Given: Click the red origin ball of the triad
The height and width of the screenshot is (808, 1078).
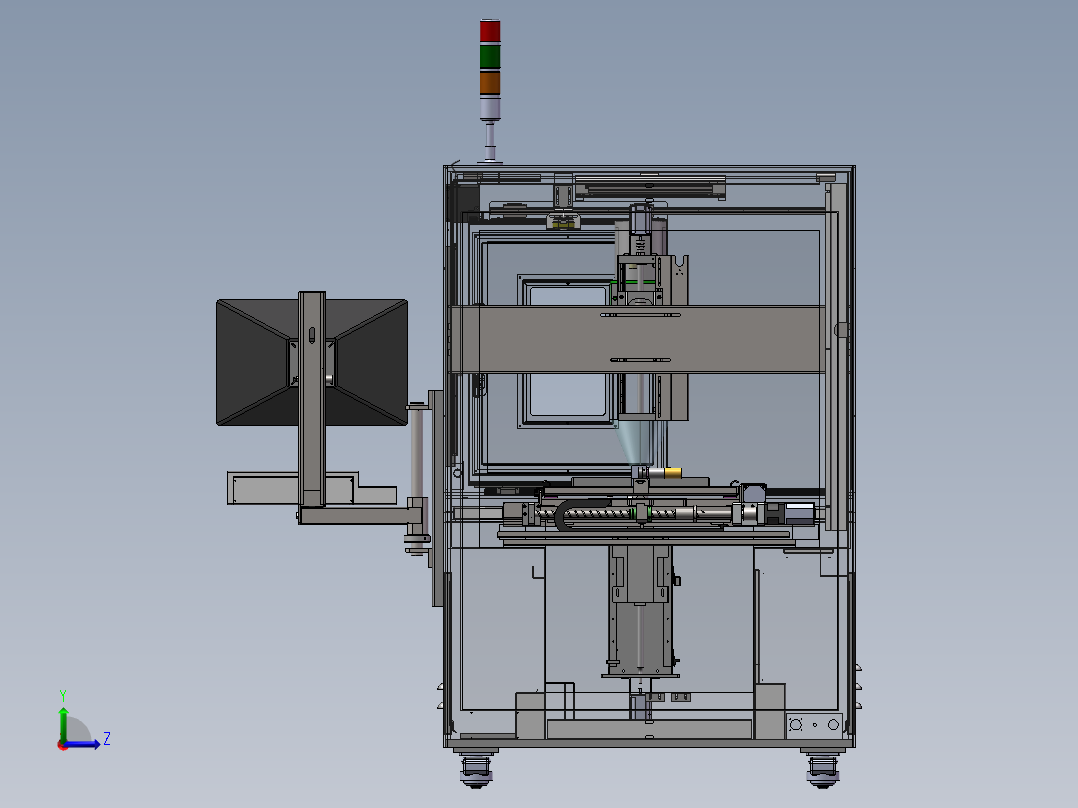Looking at the screenshot, I should 62,745.
